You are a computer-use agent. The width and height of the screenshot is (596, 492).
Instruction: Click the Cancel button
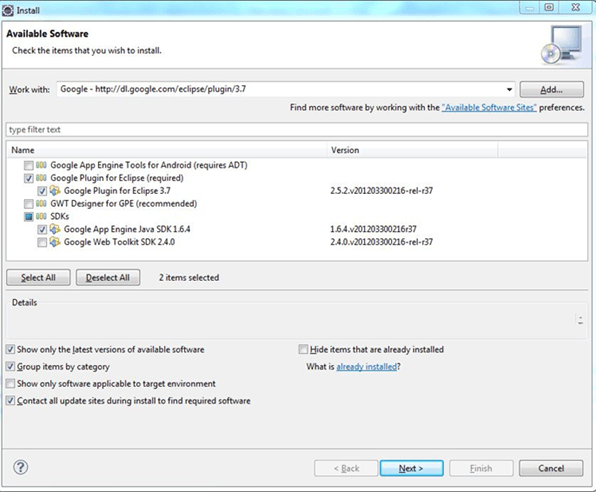(x=551, y=468)
